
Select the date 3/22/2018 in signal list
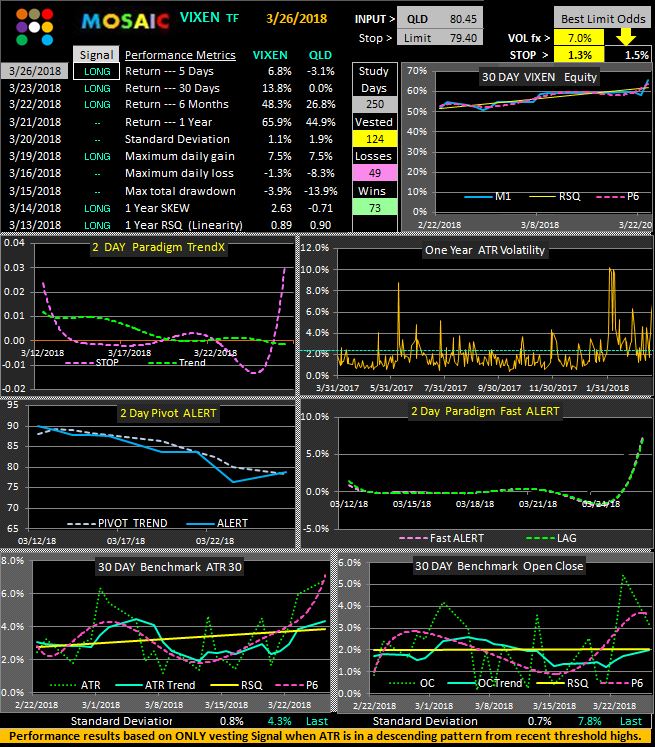tap(35, 104)
